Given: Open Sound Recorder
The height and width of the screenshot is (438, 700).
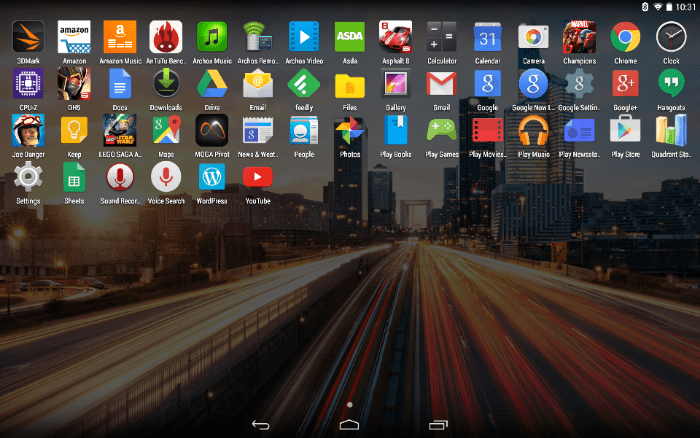Looking at the screenshot, I should (x=120, y=177).
